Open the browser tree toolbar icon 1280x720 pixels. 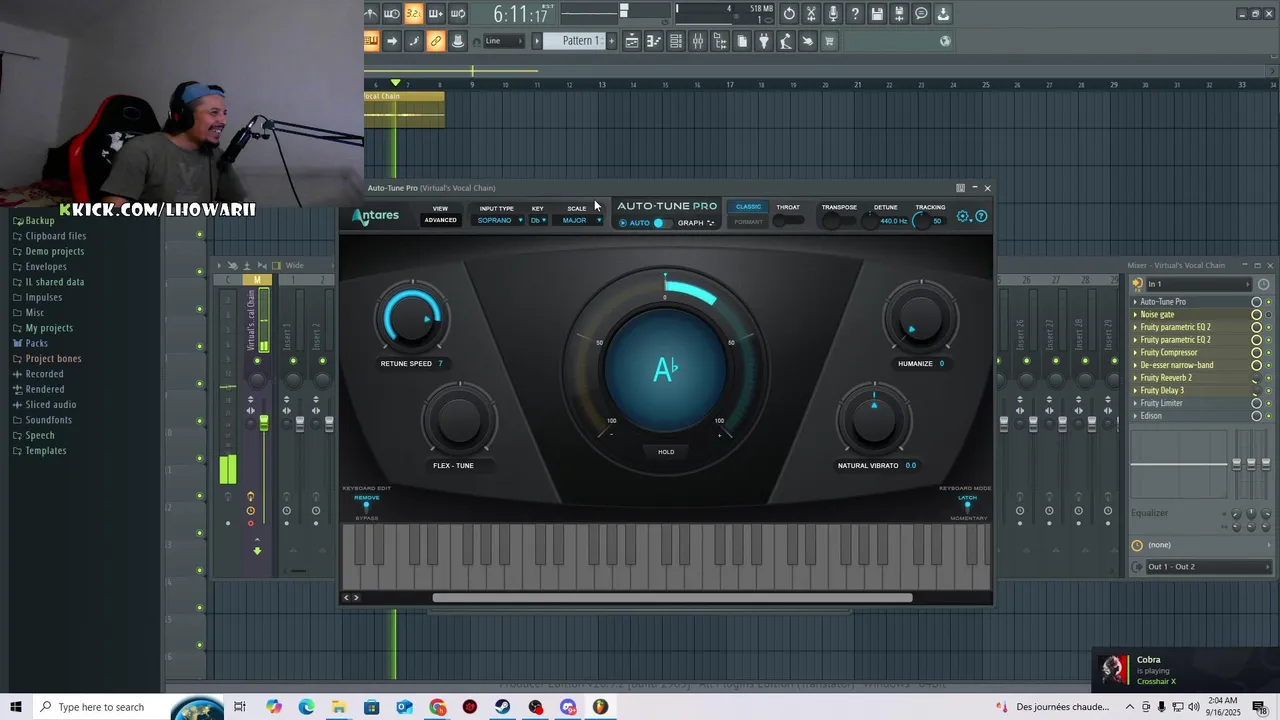(x=720, y=41)
